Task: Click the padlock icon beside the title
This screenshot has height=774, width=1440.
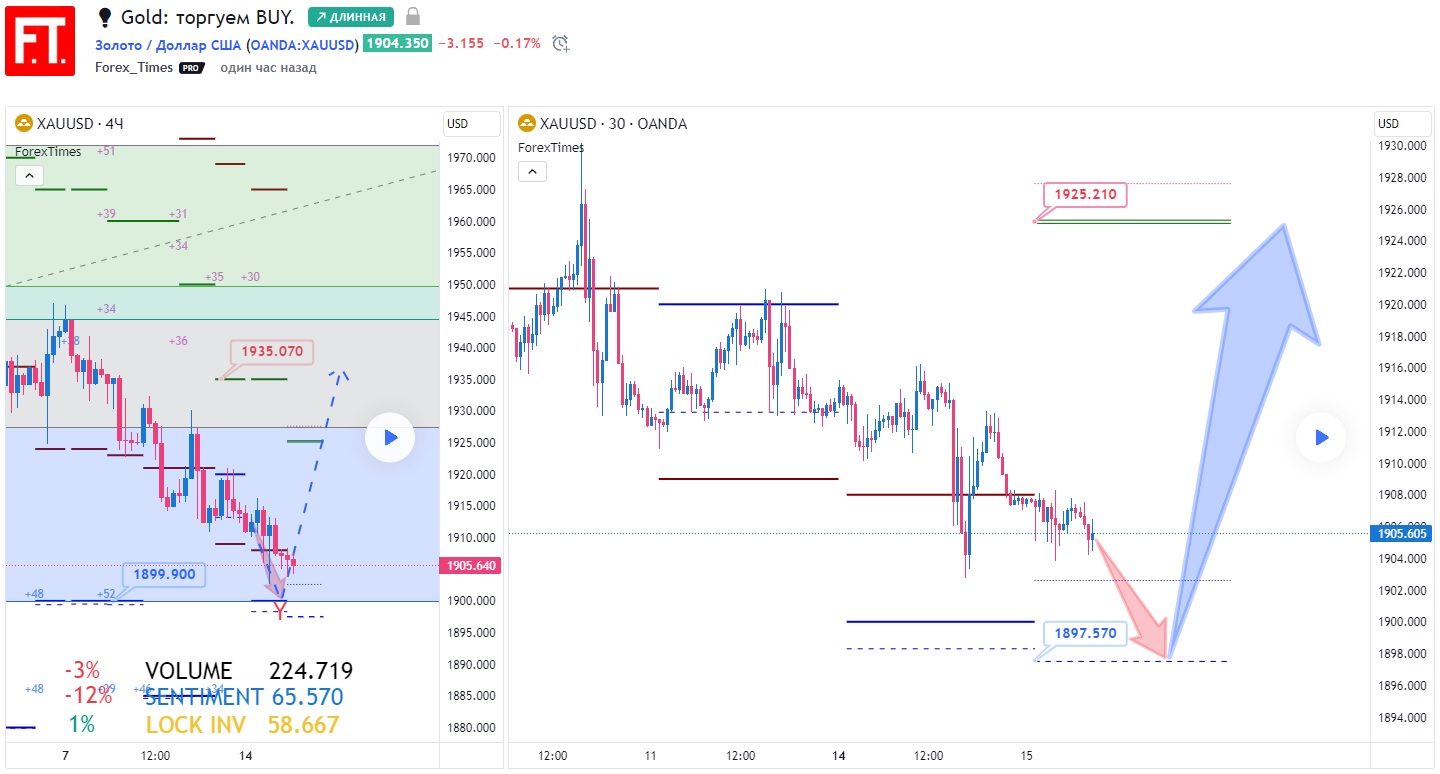Action: [x=413, y=17]
